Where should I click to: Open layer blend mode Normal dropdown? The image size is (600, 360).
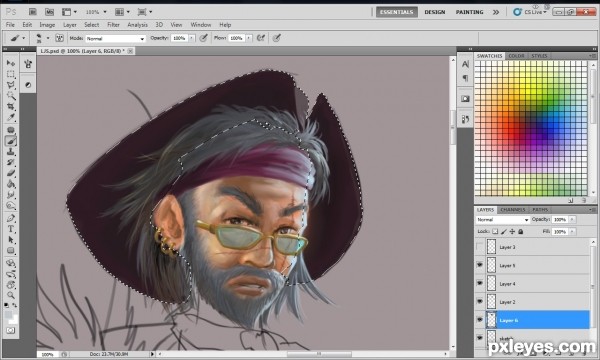click(x=502, y=220)
